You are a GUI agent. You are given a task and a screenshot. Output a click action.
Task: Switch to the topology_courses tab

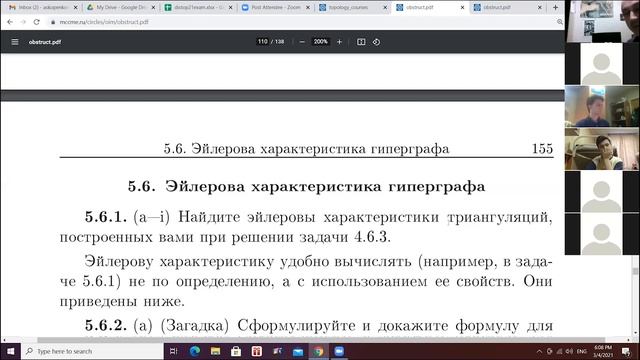(353, 7)
